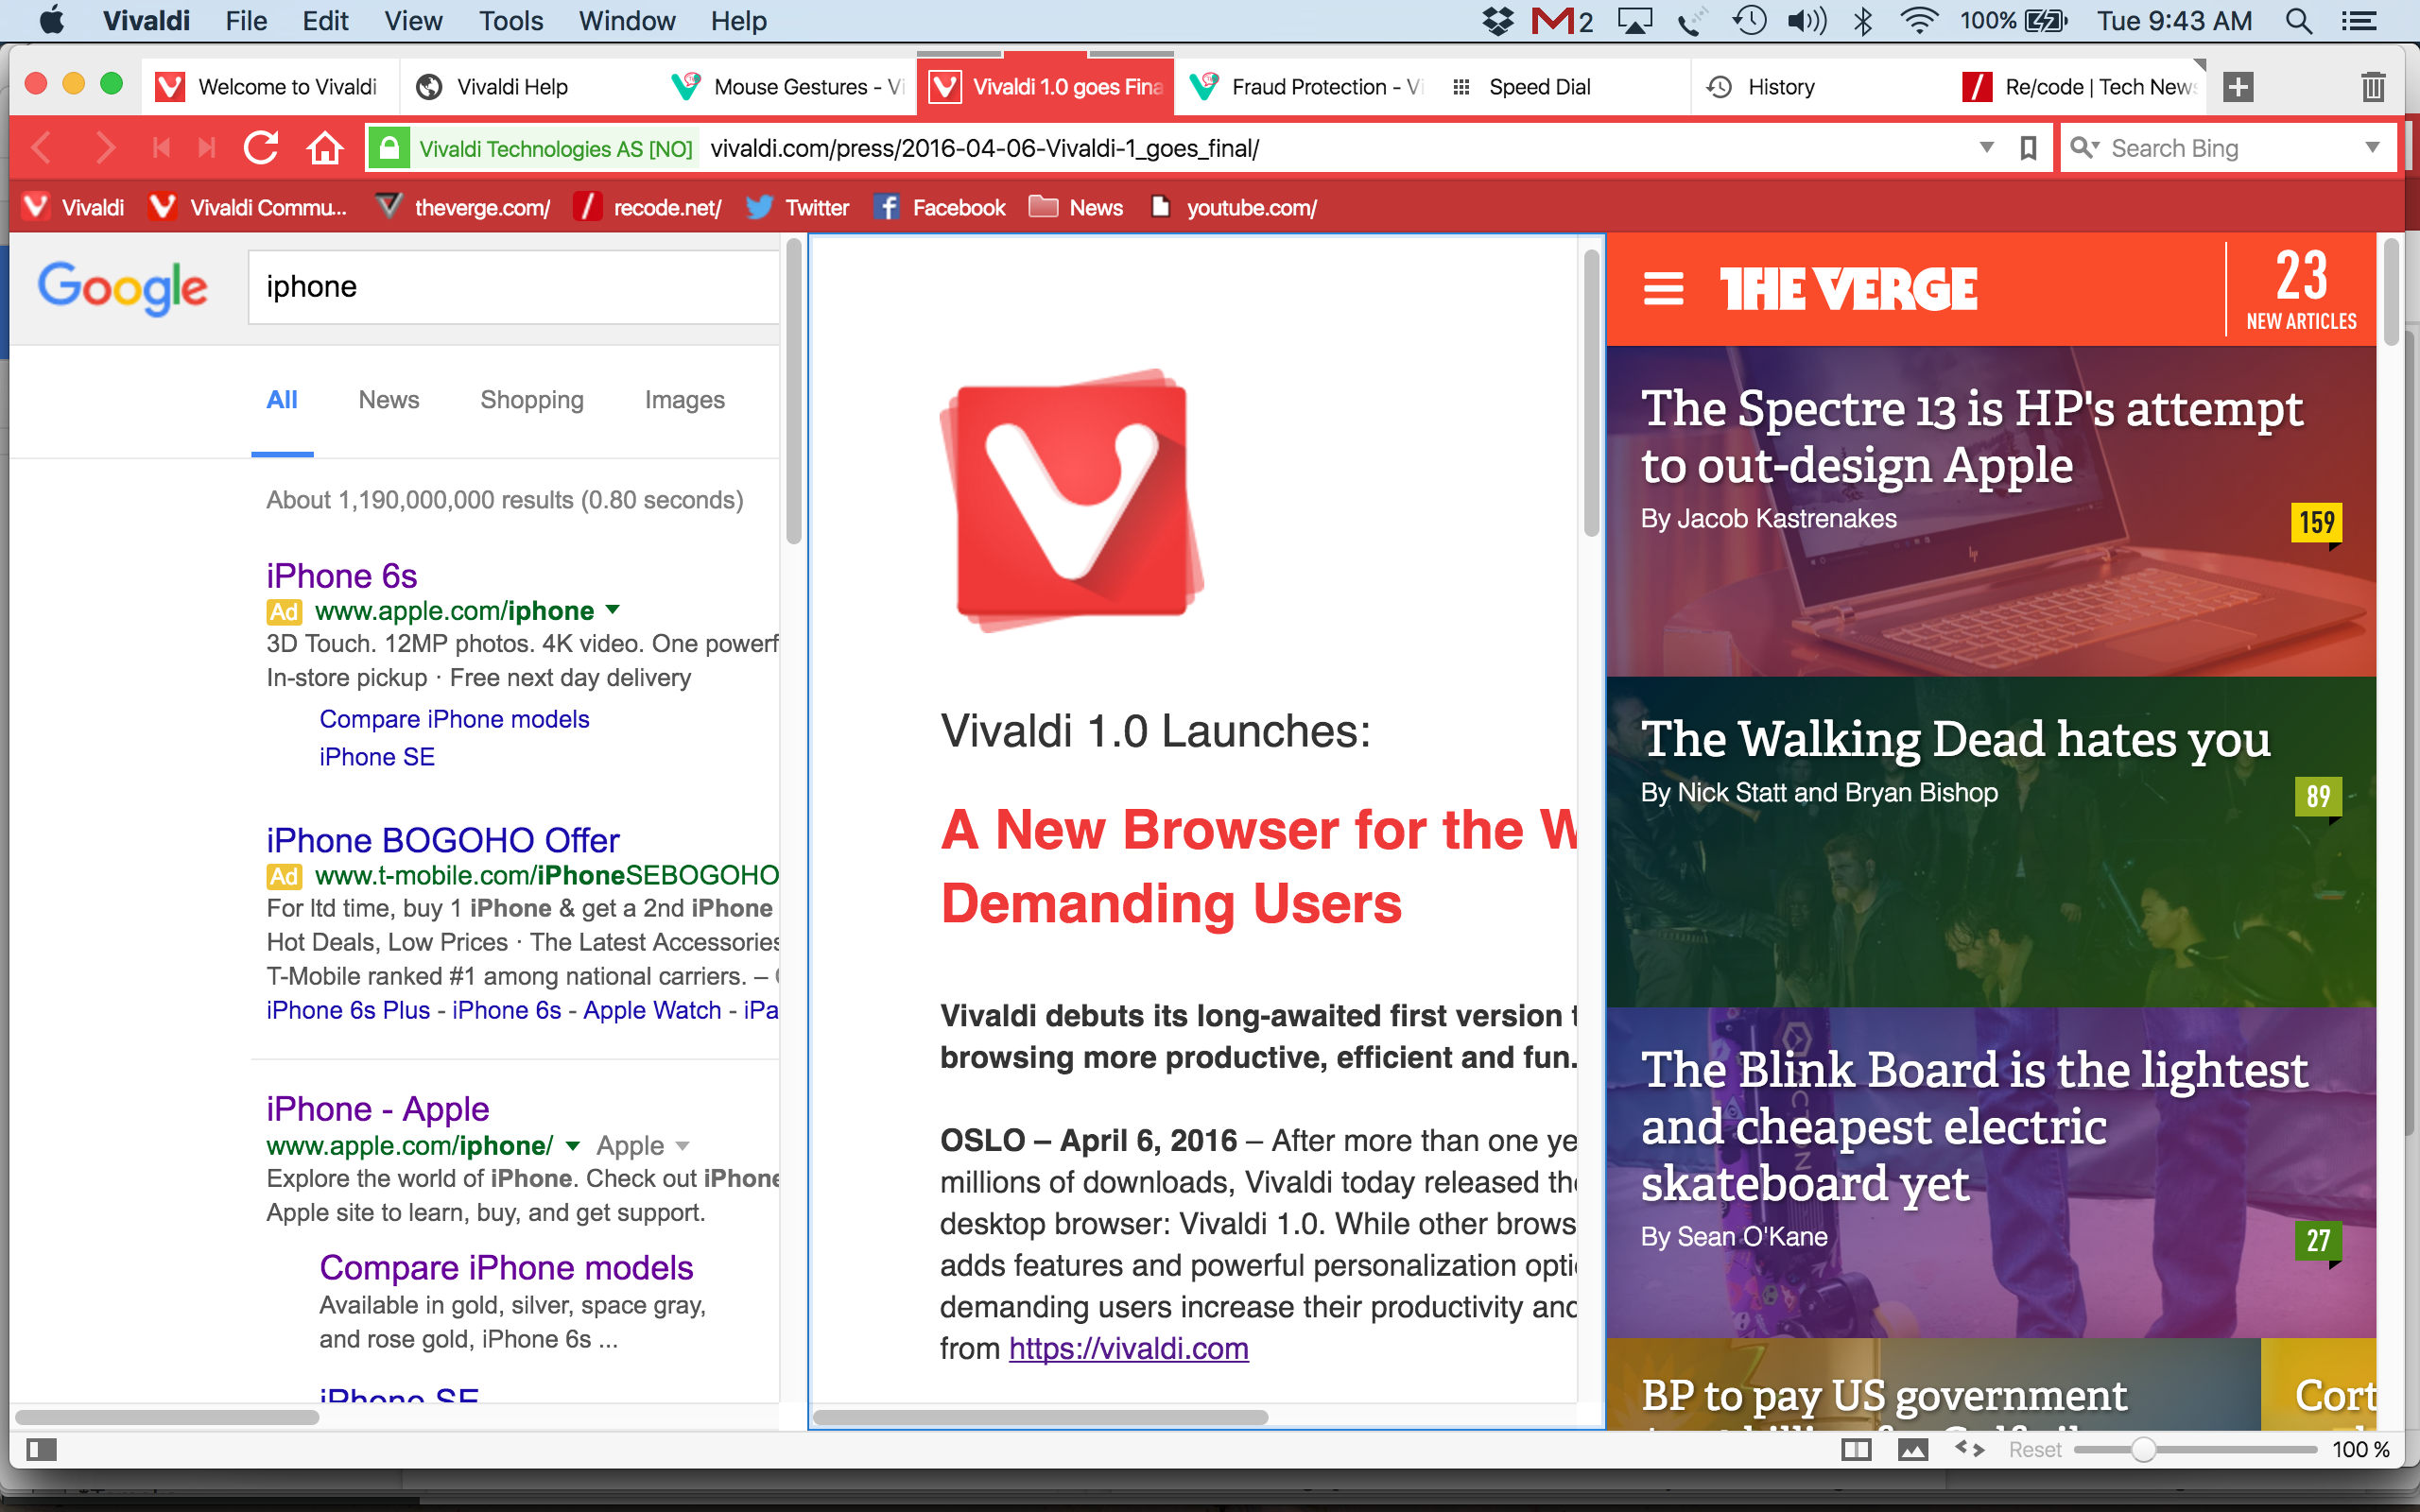
Task: Open the Bluetooth menu
Action: pos(1862,21)
